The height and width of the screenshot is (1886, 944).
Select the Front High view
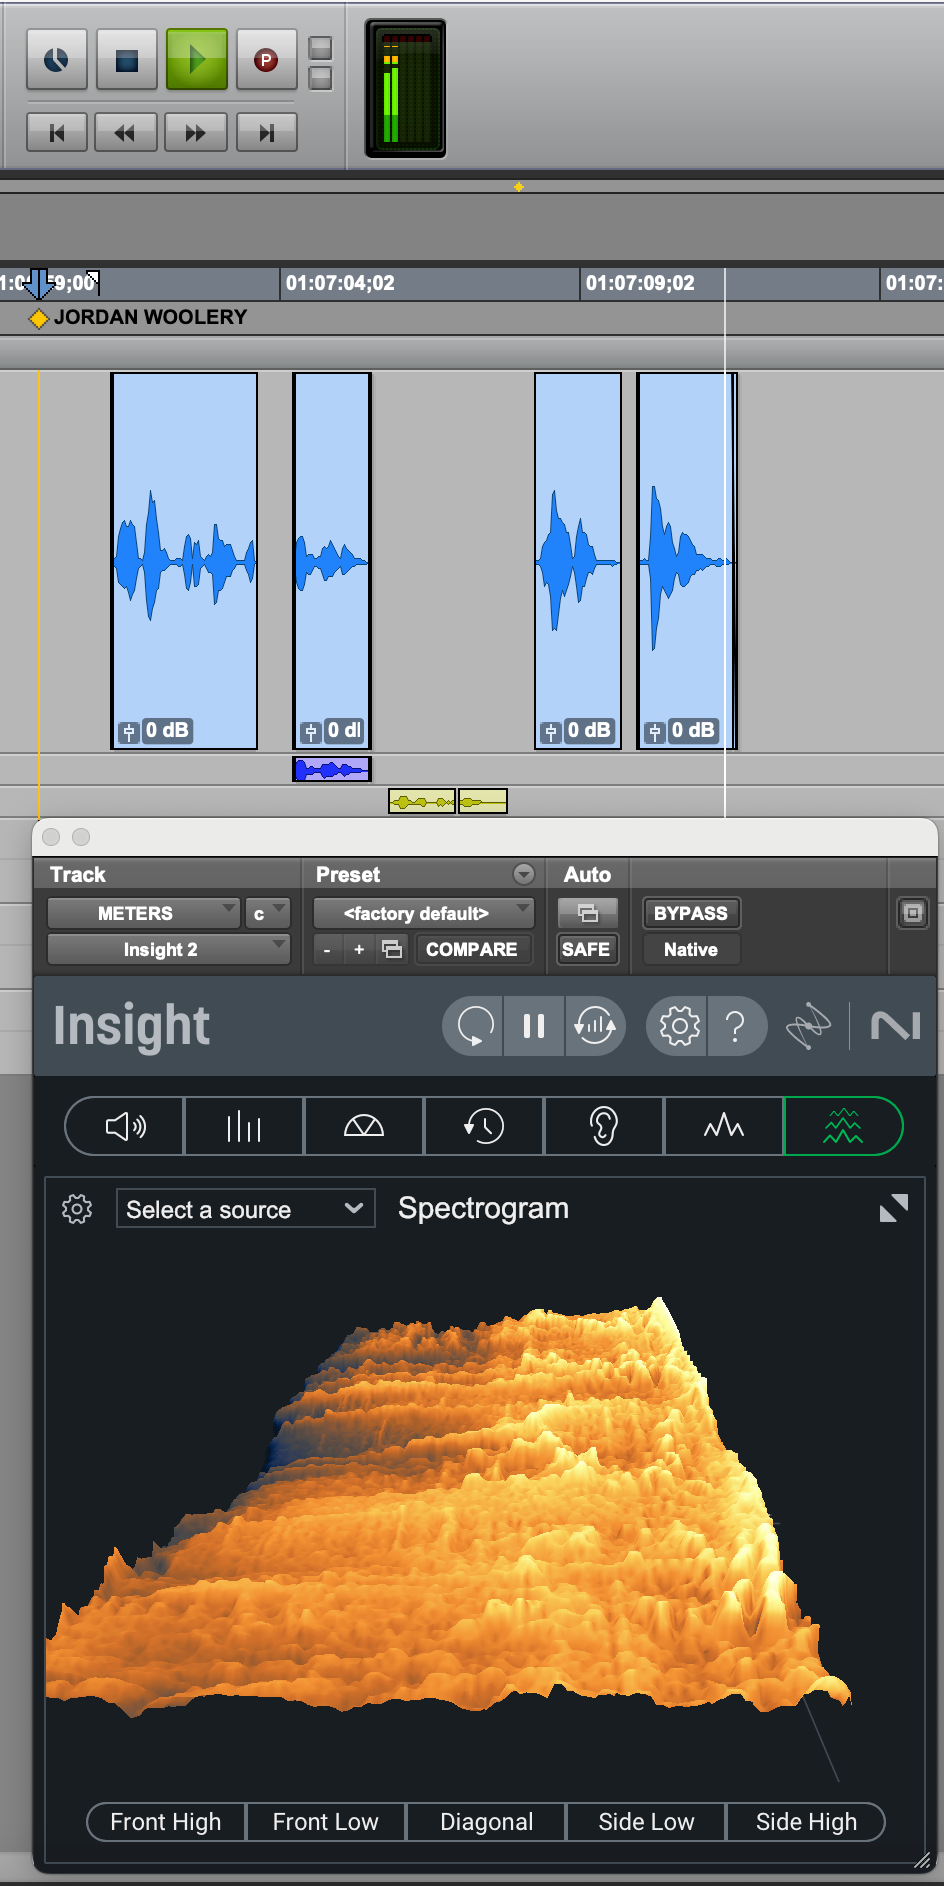click(166, 1822)
